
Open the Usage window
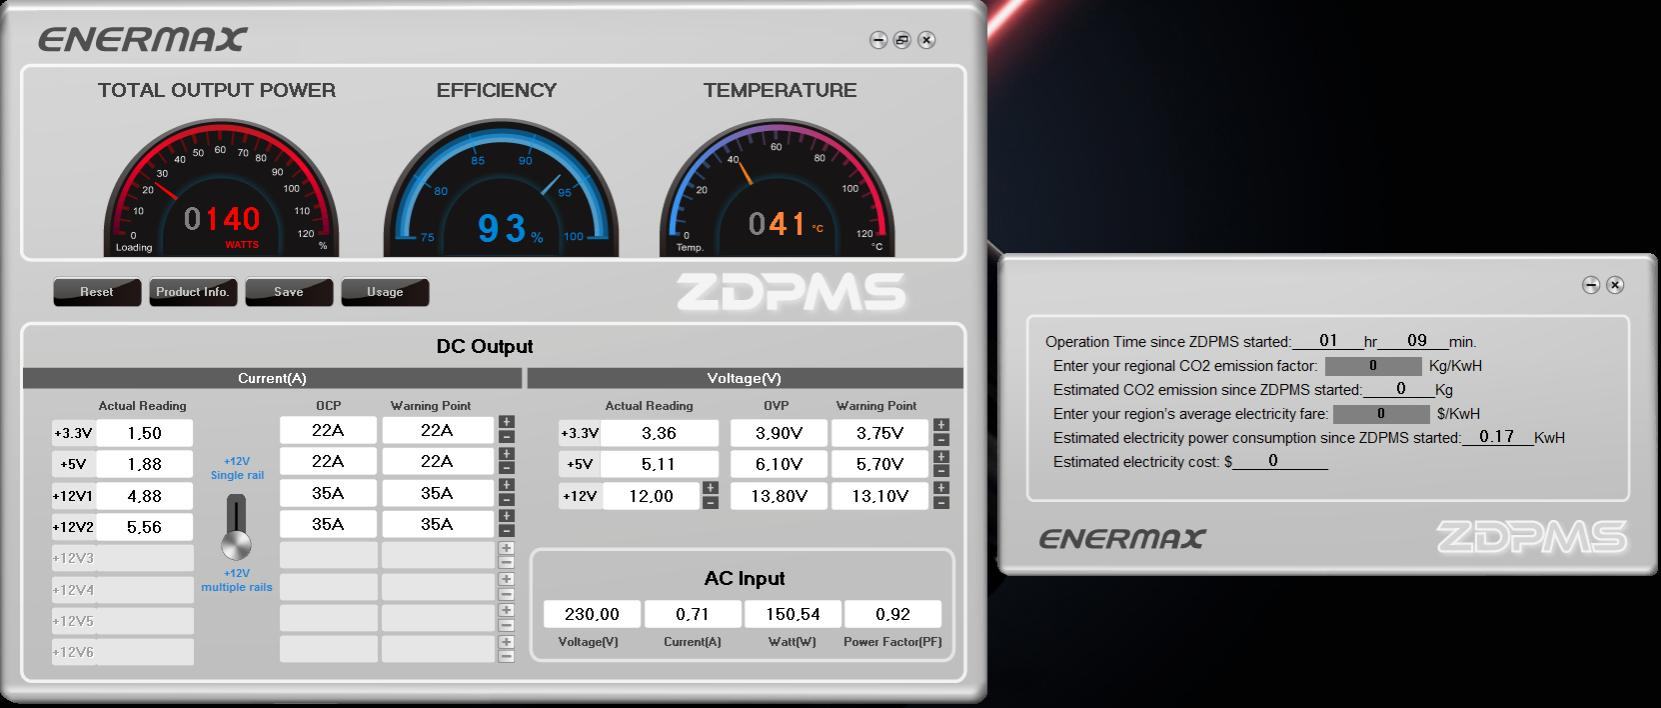pyautogui.click(x=385, y=292)
